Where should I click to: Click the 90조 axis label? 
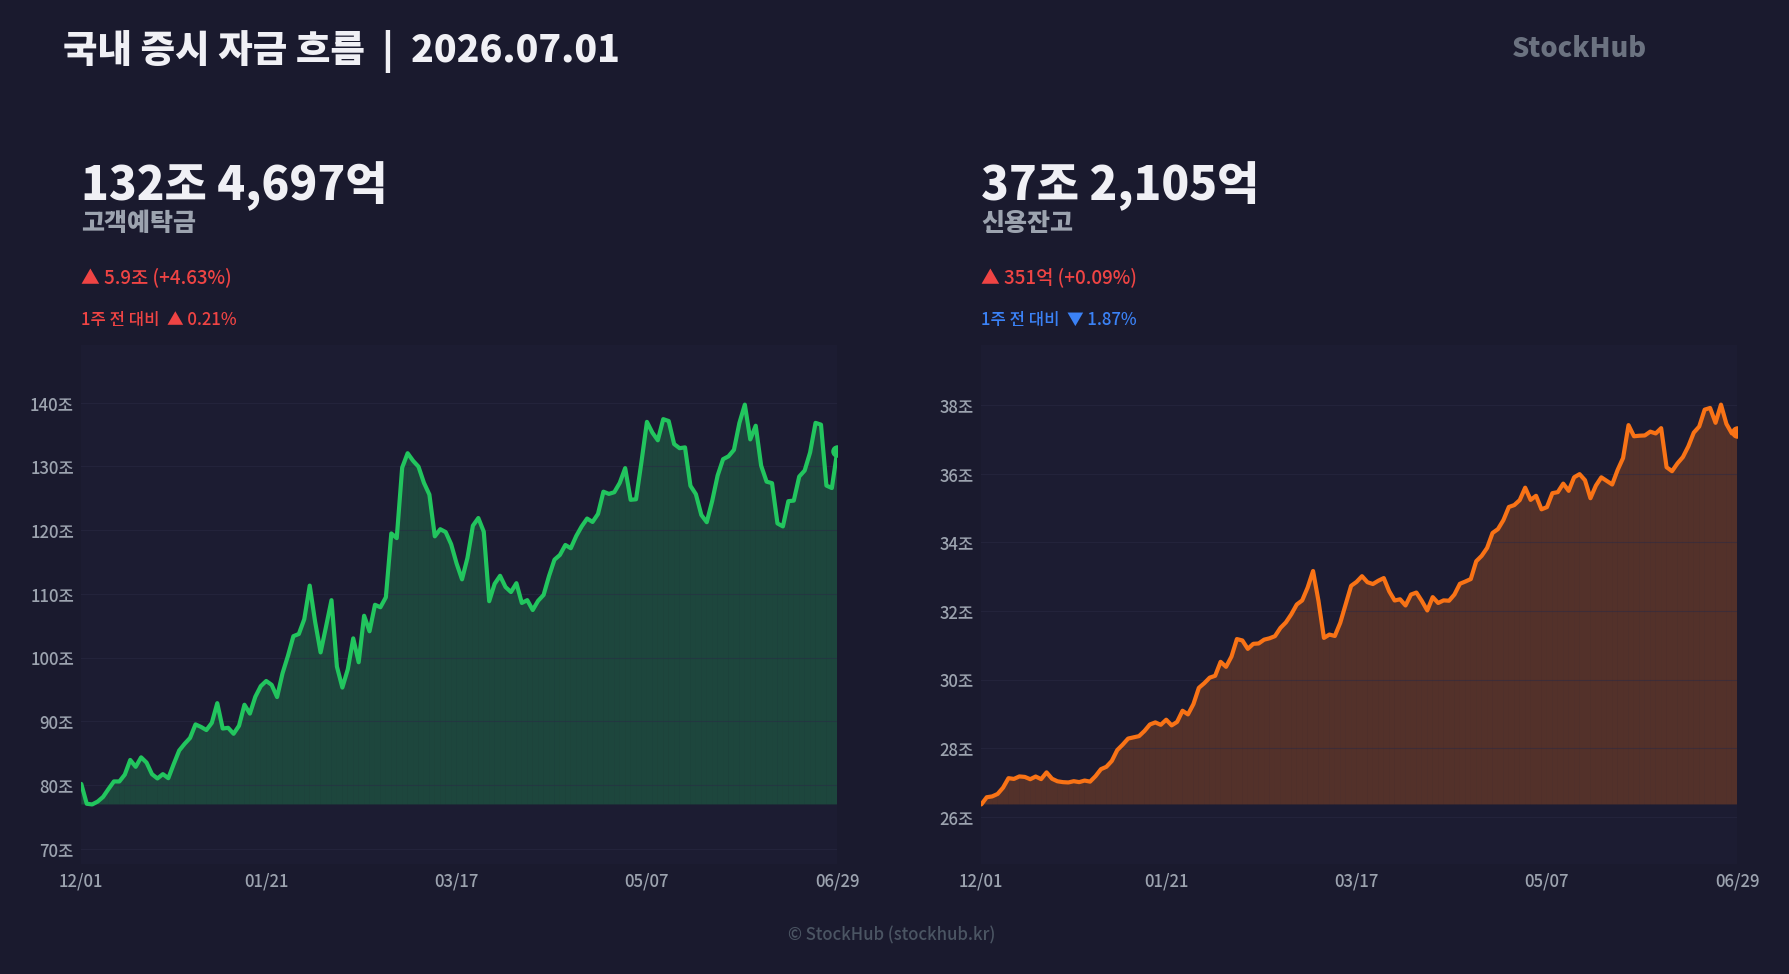pyautogui.click(x=56, y=723)
